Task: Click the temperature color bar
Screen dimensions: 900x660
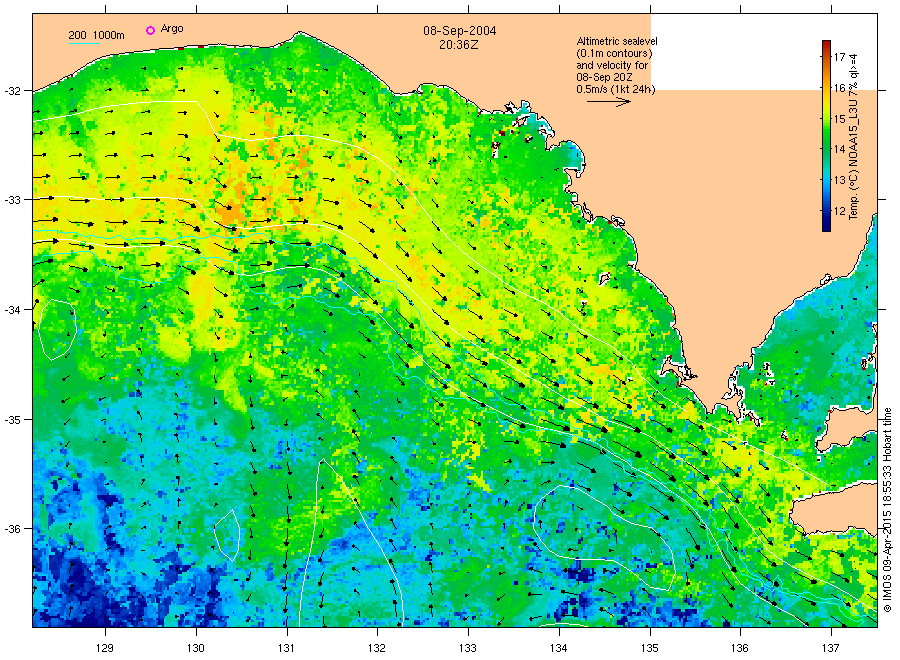Action: point(826,136)
